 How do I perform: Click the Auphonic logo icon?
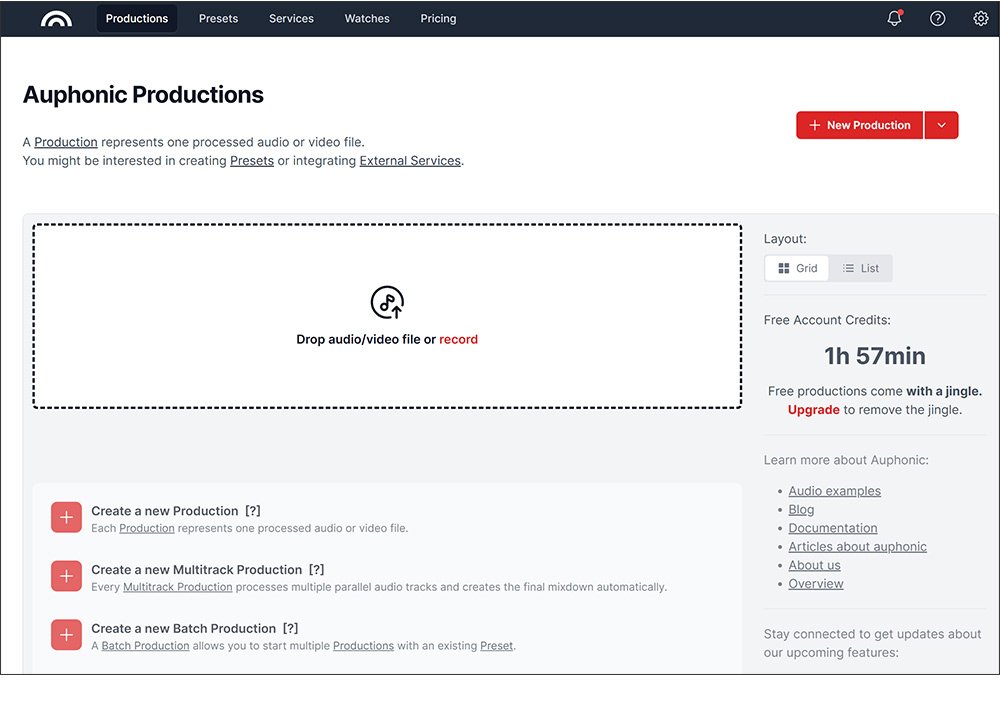coord(56,19)
